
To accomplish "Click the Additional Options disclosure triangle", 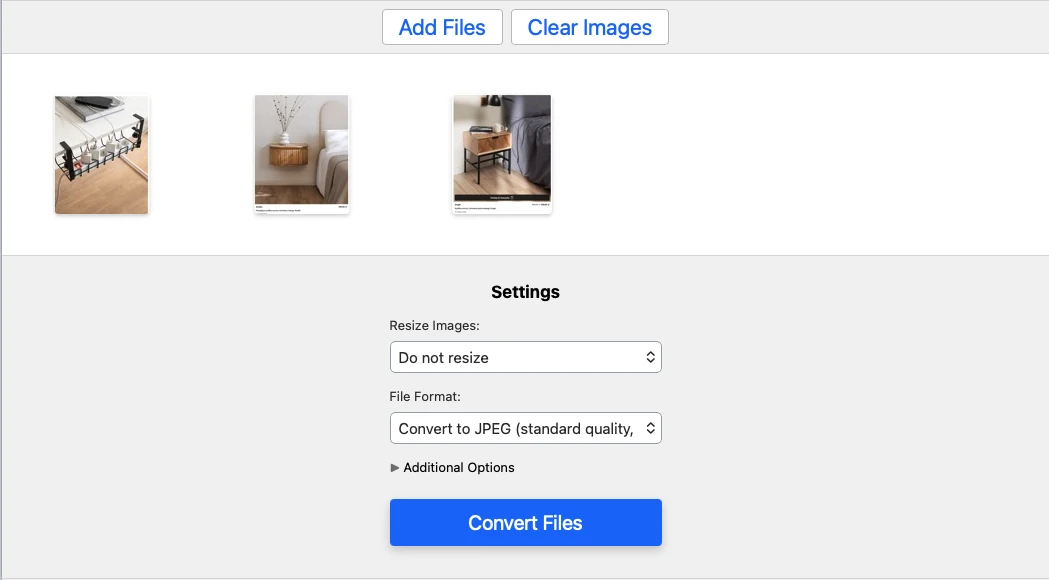I will [395, 467].
